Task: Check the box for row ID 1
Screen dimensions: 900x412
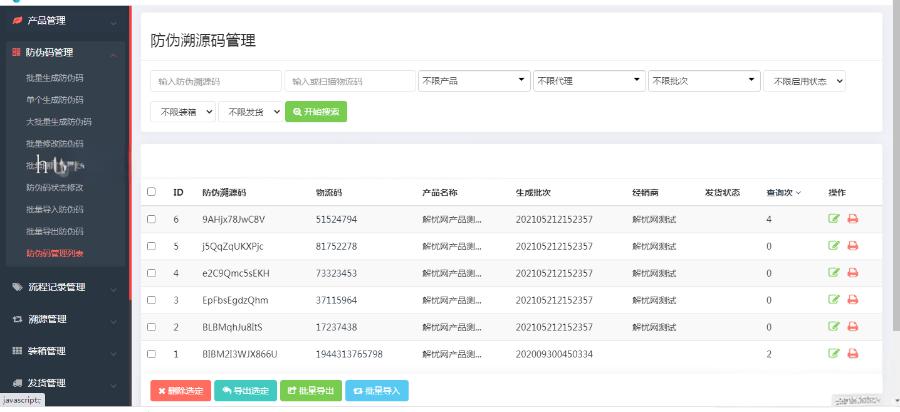Action: pos(151,353)
